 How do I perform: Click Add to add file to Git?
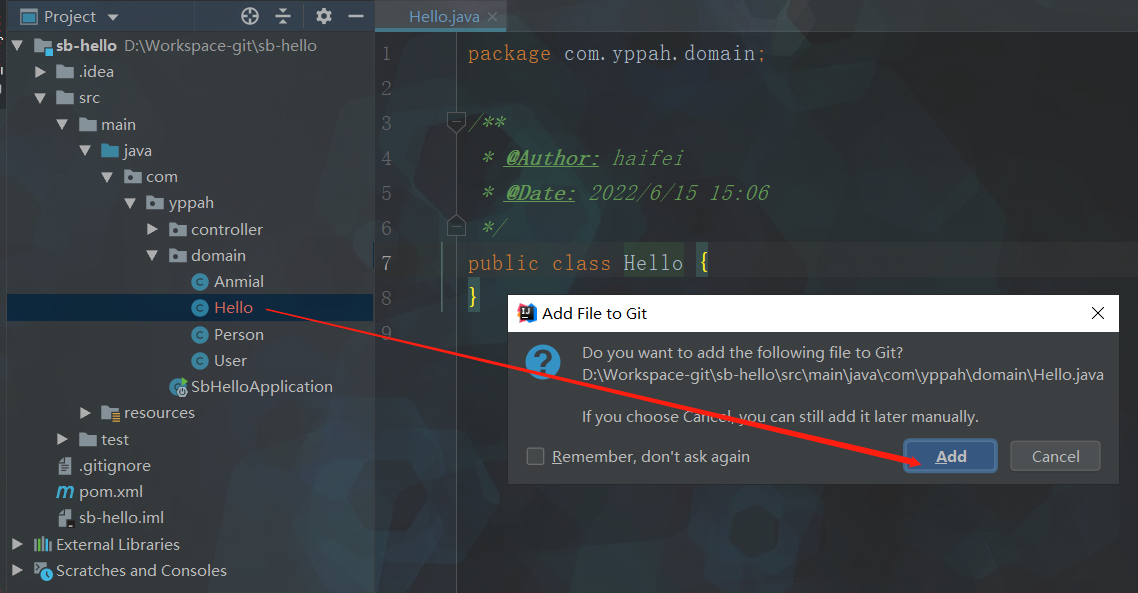click(x=950, y=457)
